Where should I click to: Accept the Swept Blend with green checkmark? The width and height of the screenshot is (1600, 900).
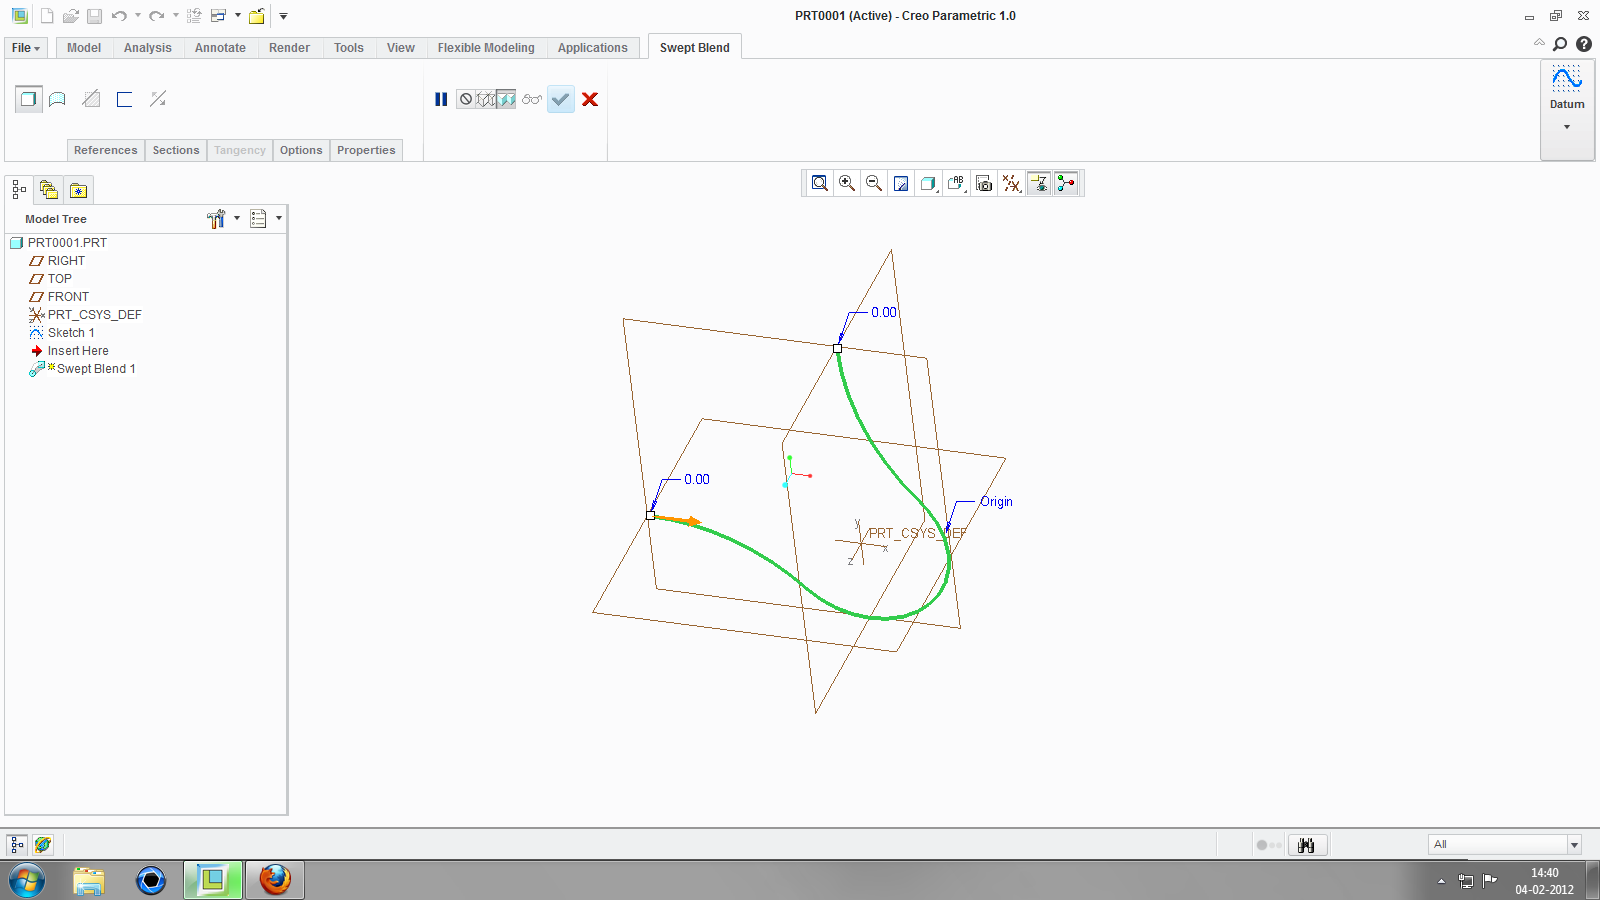coord(561,99)
